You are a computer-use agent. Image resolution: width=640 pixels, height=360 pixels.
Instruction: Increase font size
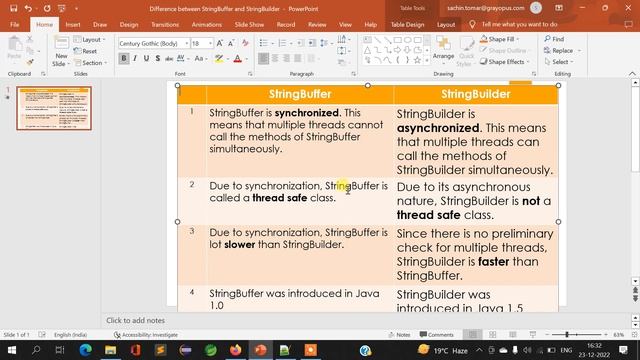(x=220, y=43)
